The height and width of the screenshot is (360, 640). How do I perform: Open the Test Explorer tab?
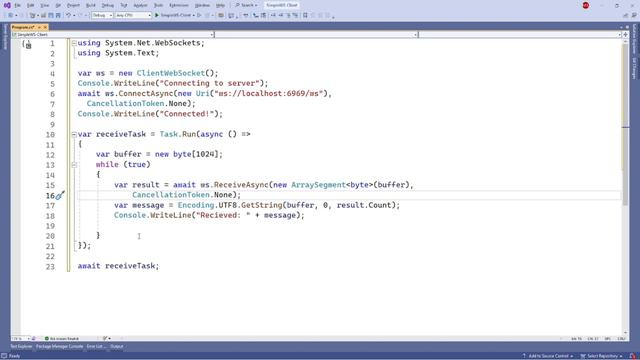point(21,347)
